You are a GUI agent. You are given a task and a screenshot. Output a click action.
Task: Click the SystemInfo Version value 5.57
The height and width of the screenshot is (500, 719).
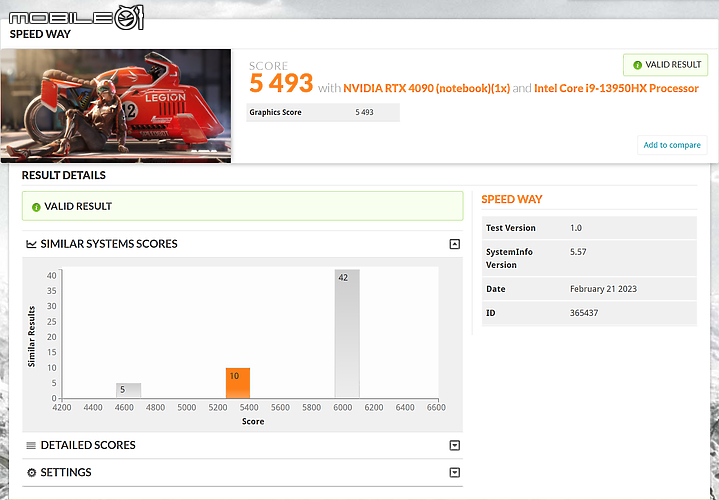(578, 252)
